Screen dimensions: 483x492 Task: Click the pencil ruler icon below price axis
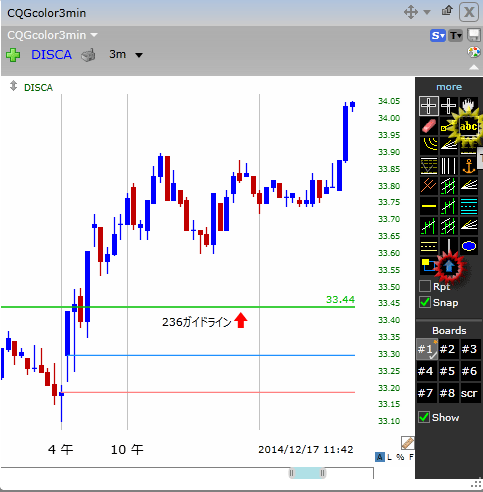coord(408,443)
